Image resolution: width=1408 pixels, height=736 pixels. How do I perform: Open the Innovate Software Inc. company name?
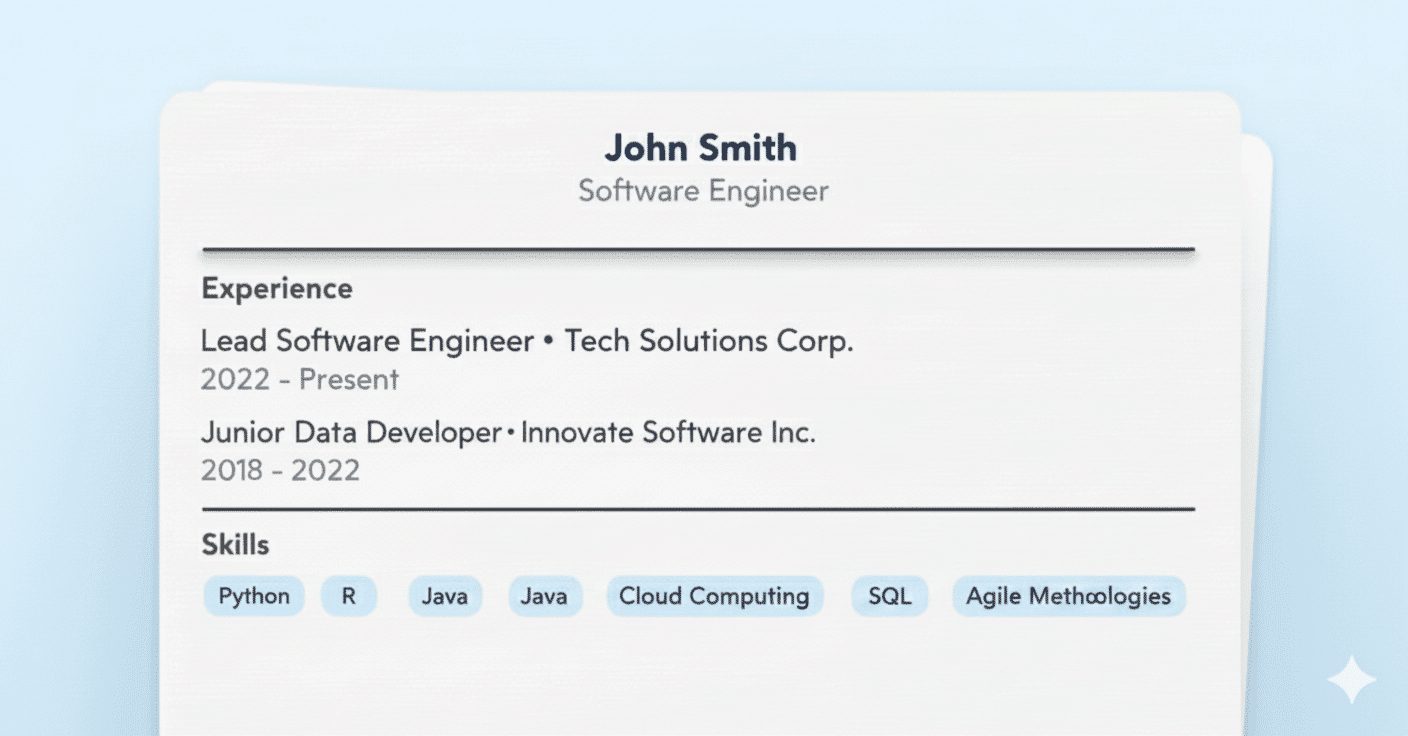[x=668, y=432]
